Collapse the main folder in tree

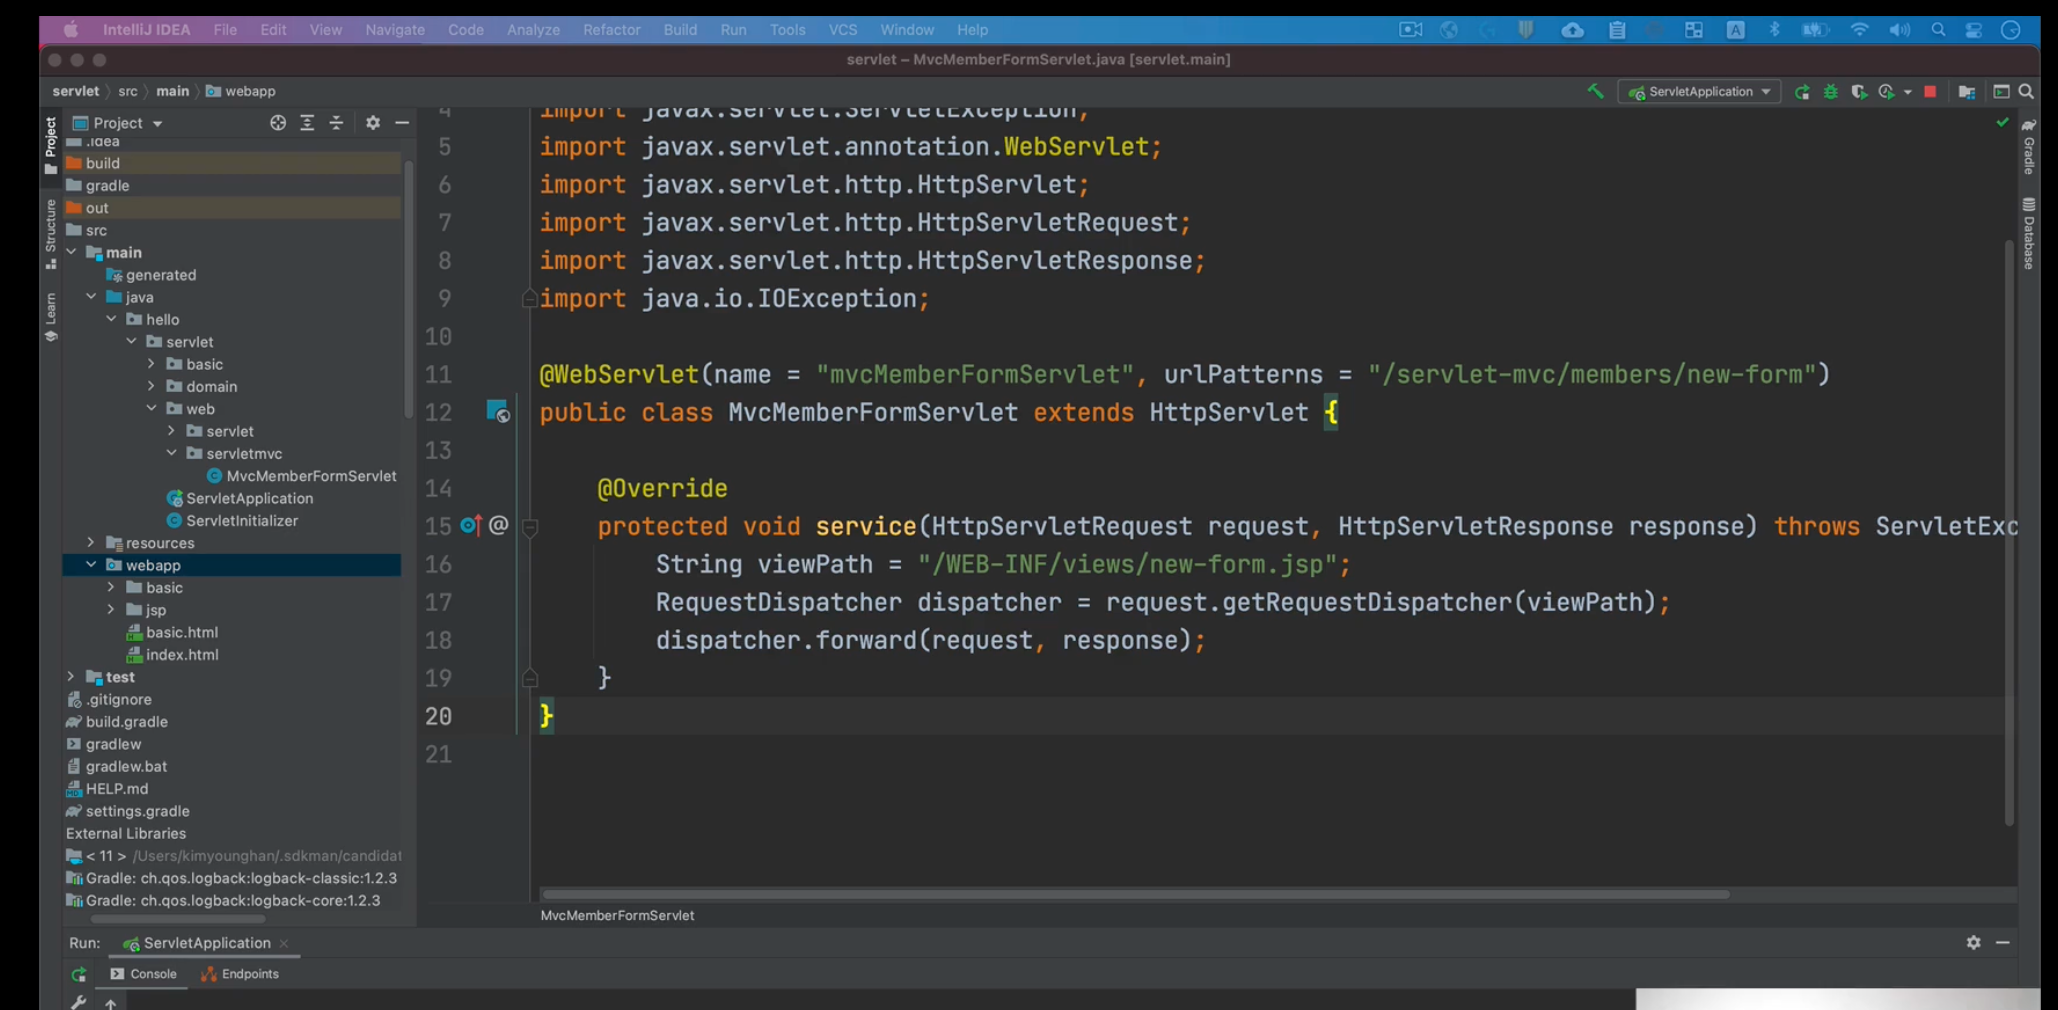point(71,252)
